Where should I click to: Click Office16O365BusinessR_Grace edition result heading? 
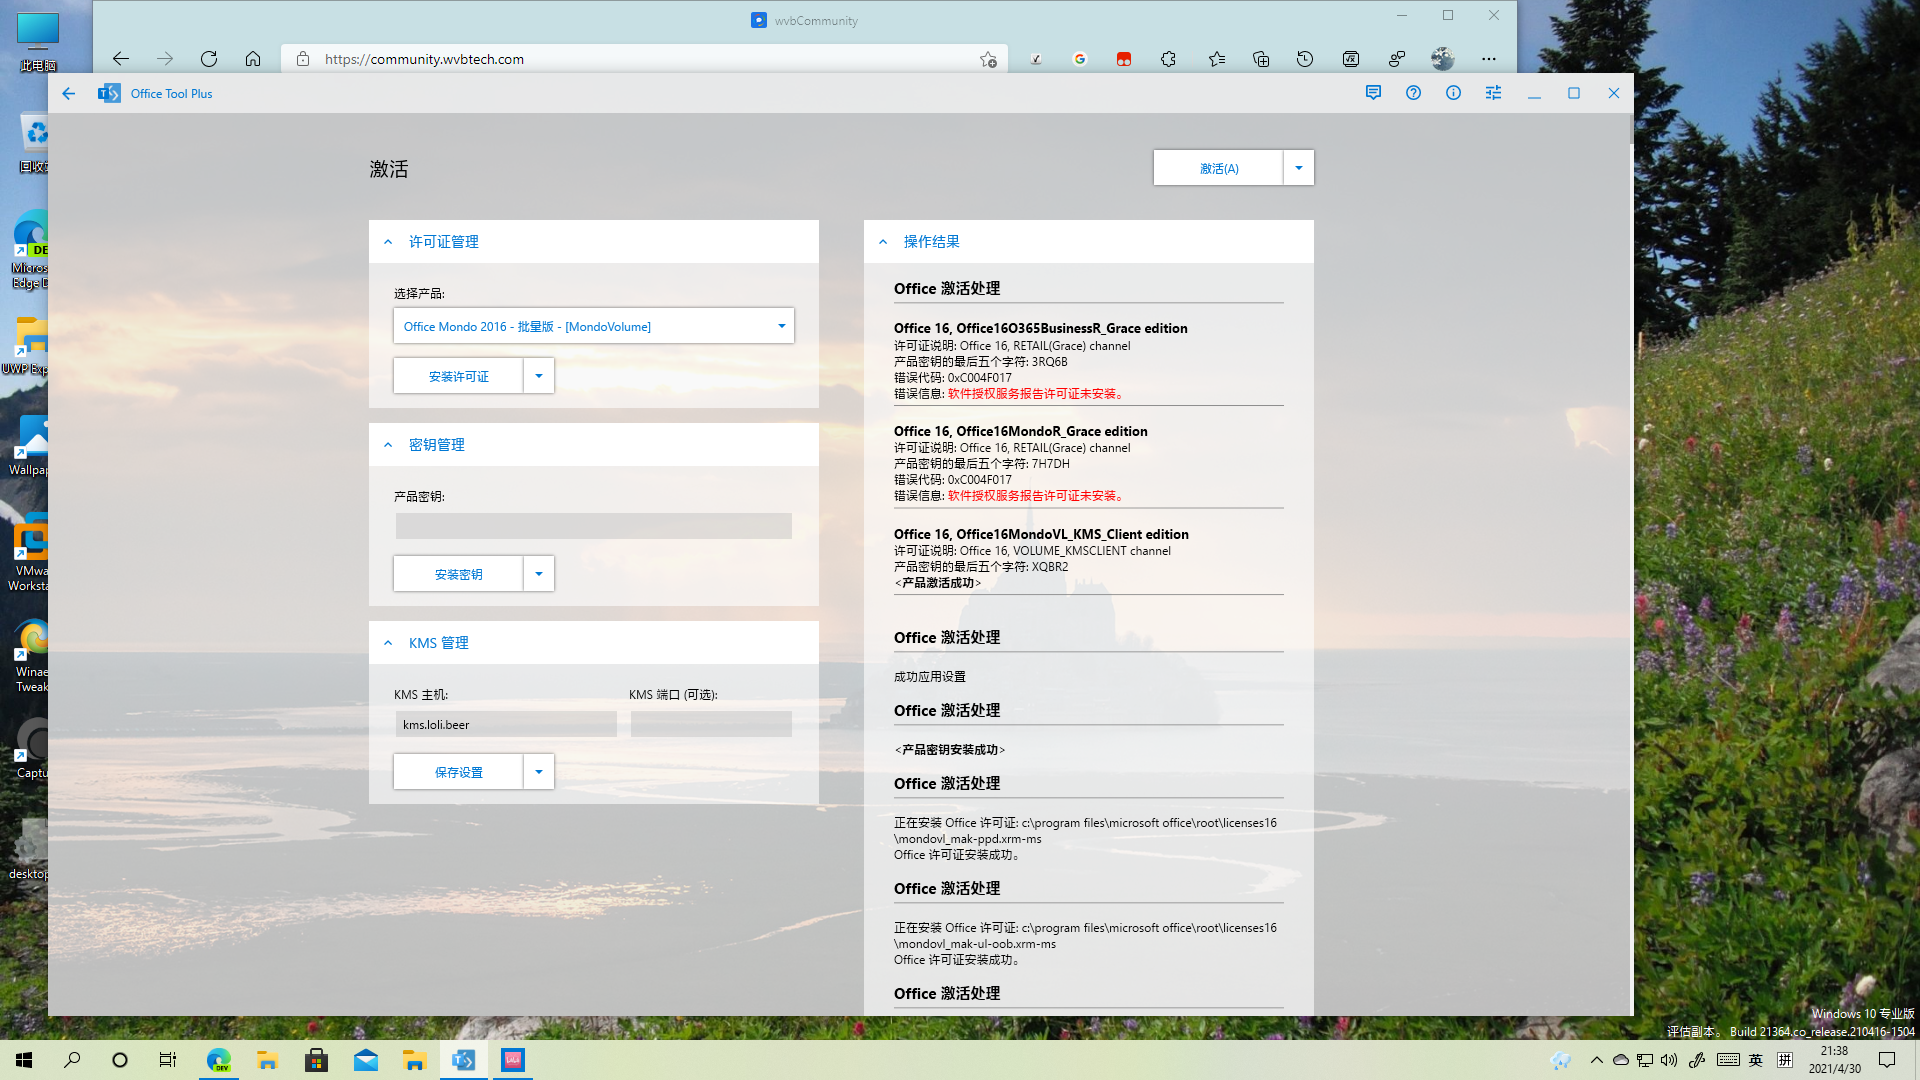pos(1040,328)
